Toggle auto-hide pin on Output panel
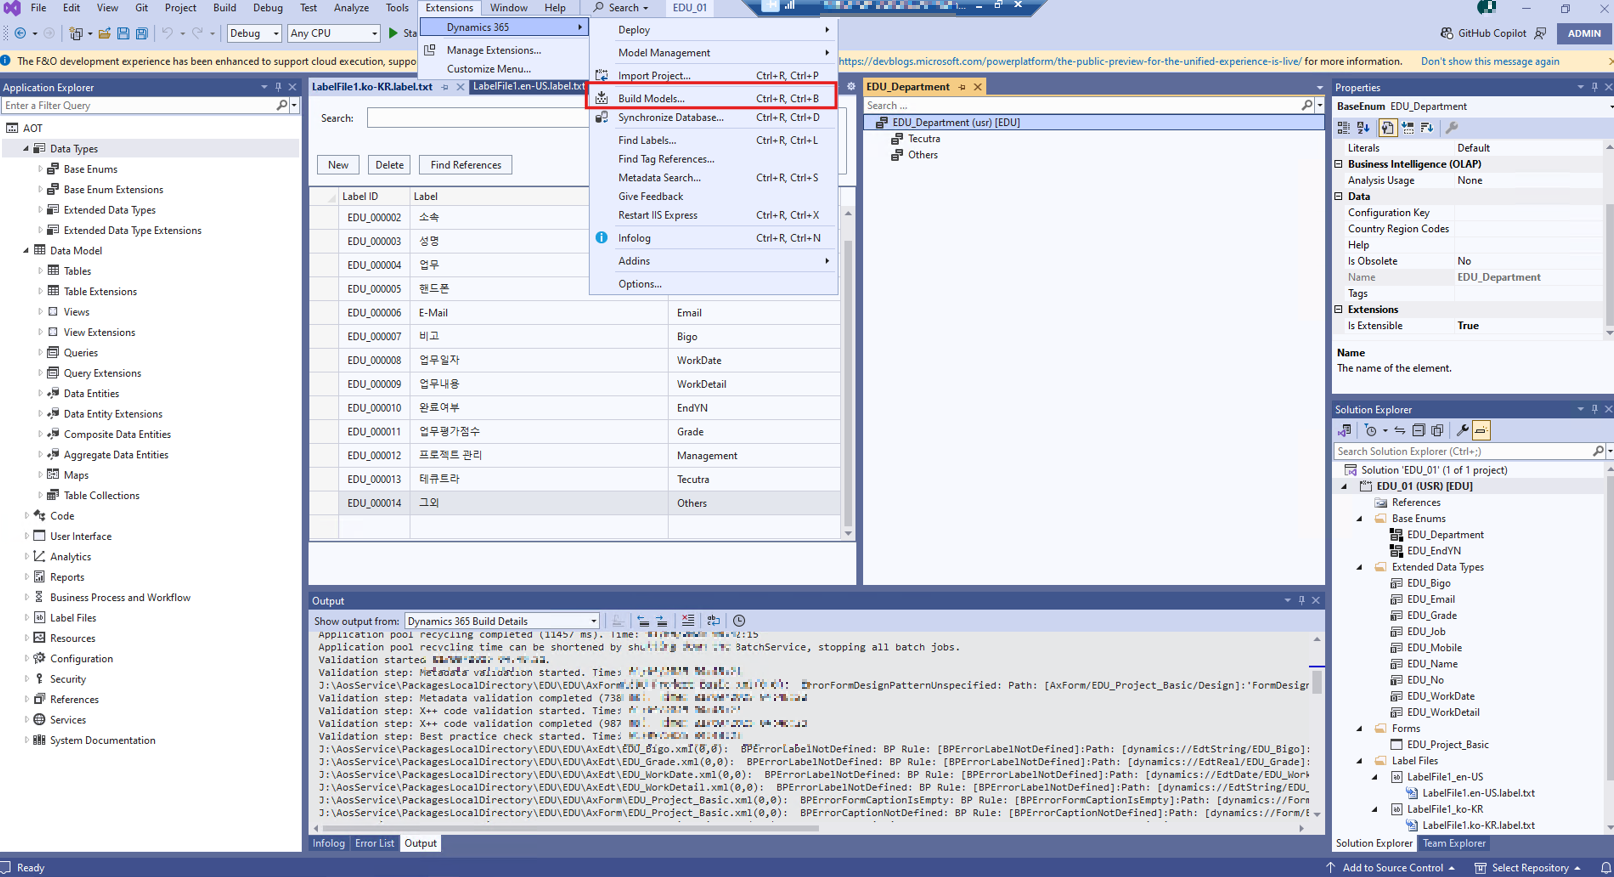The image size is (1614, 877). (x=1301, y=601)
